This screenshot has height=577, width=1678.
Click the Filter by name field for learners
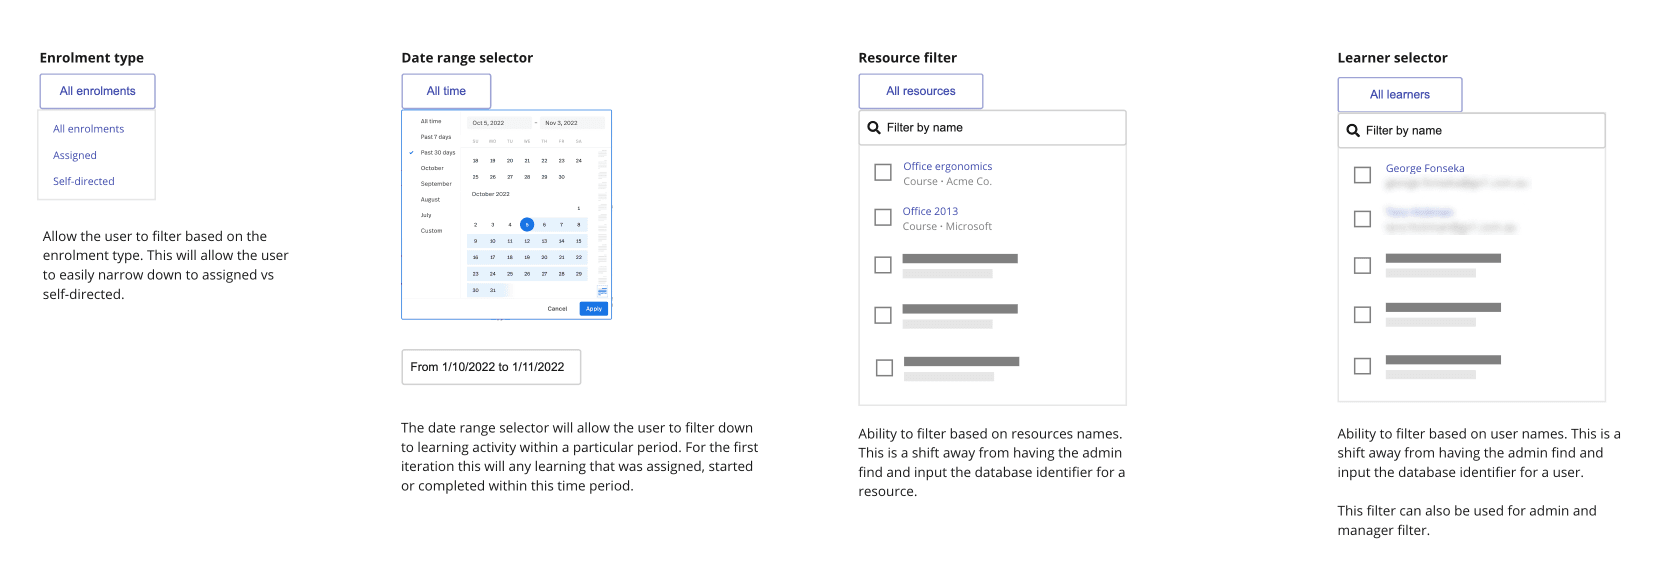[x=1480, y=131]
